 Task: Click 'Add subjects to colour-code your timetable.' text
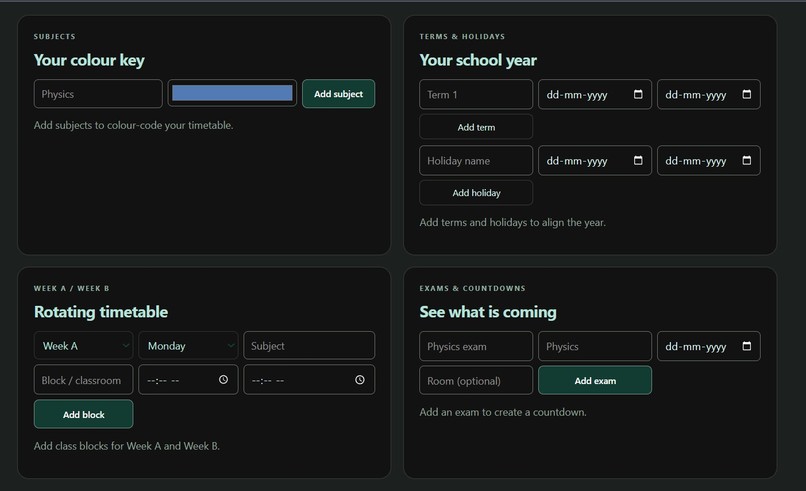[133, 125]
